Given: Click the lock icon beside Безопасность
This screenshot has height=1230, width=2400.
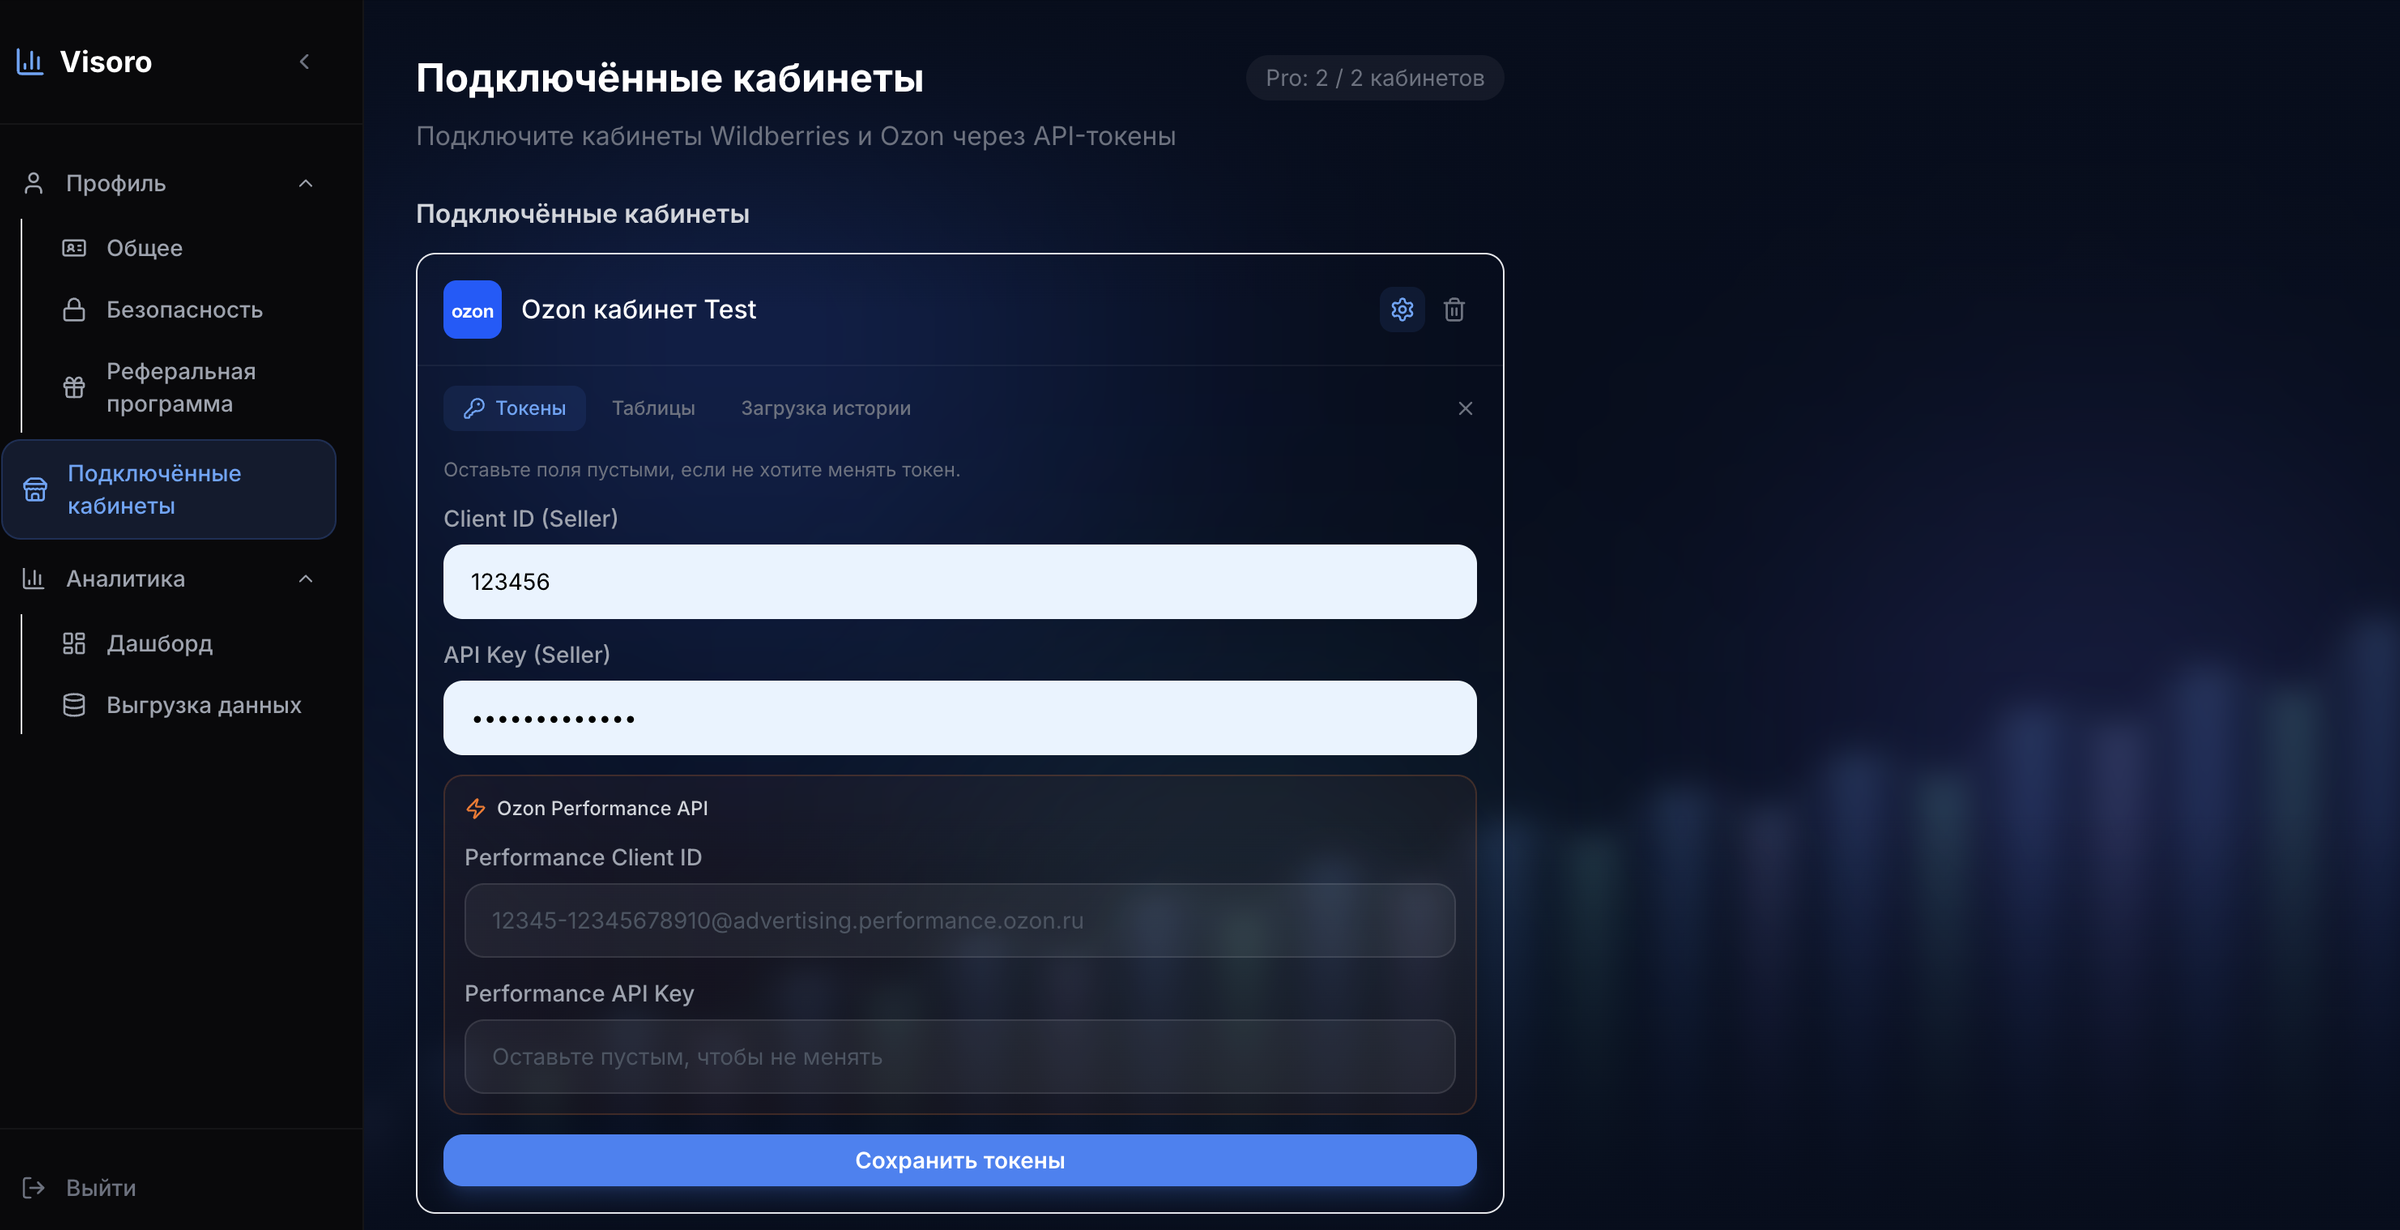Looking at the screenshot, I should [x=74, y=310].
